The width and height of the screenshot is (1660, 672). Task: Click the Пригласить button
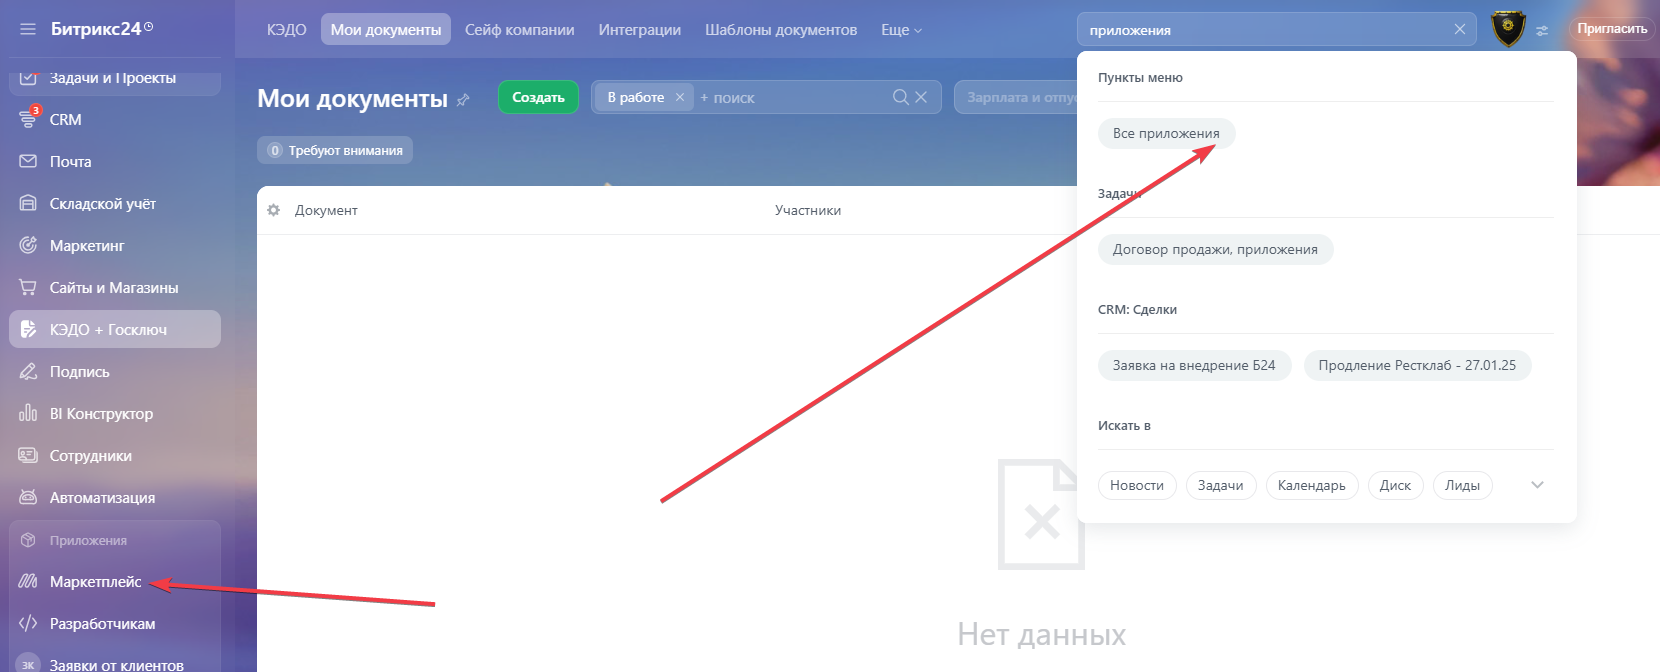[1612, 29]
